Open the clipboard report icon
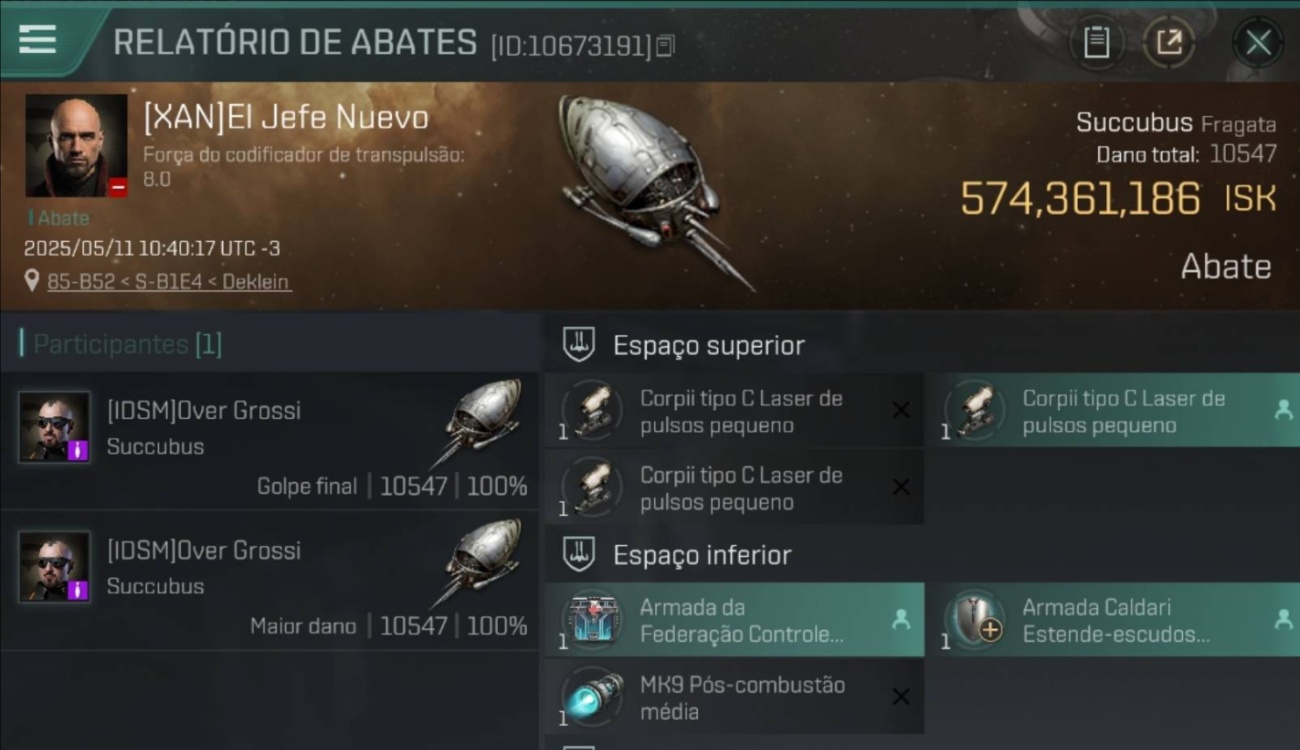 pyautogui.click(x=1096, y=43)
